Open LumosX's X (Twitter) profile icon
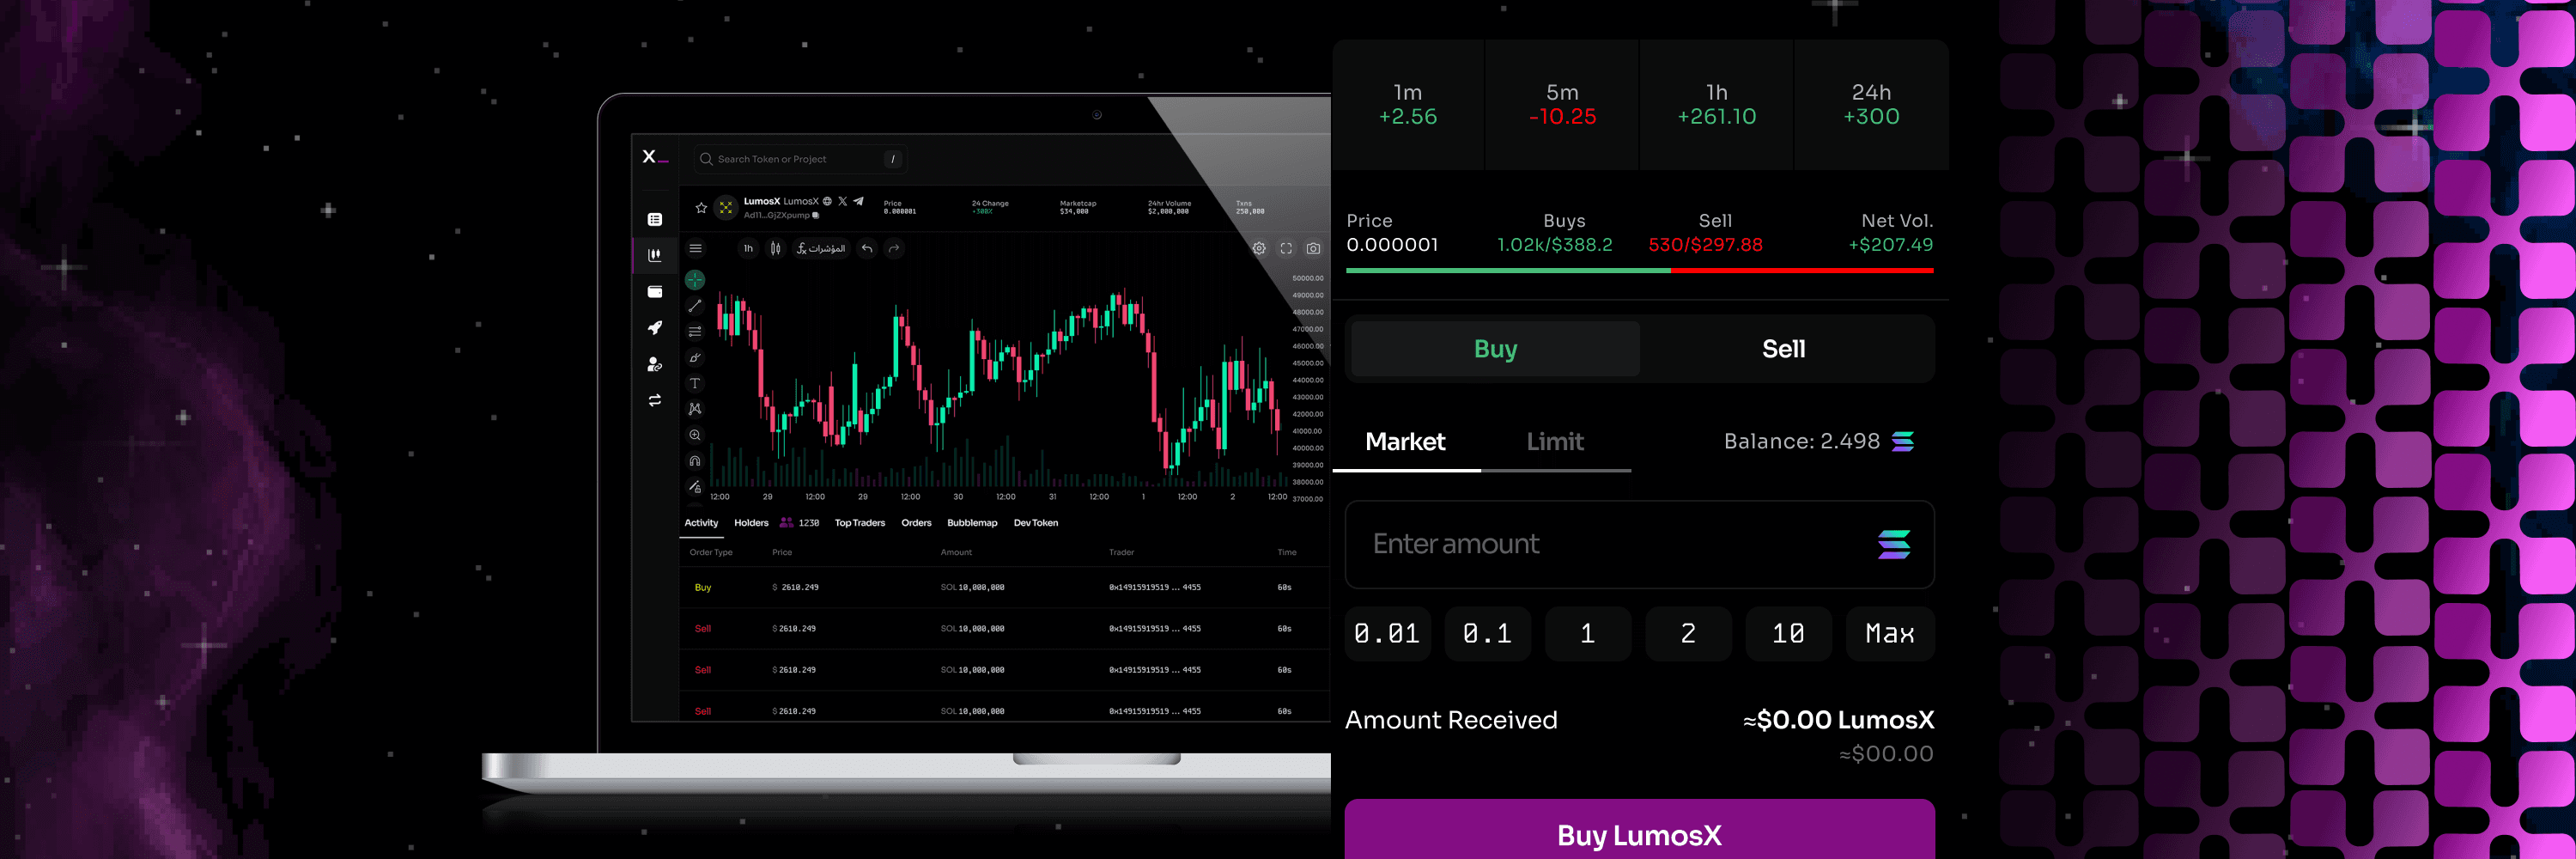 (842, 201)
